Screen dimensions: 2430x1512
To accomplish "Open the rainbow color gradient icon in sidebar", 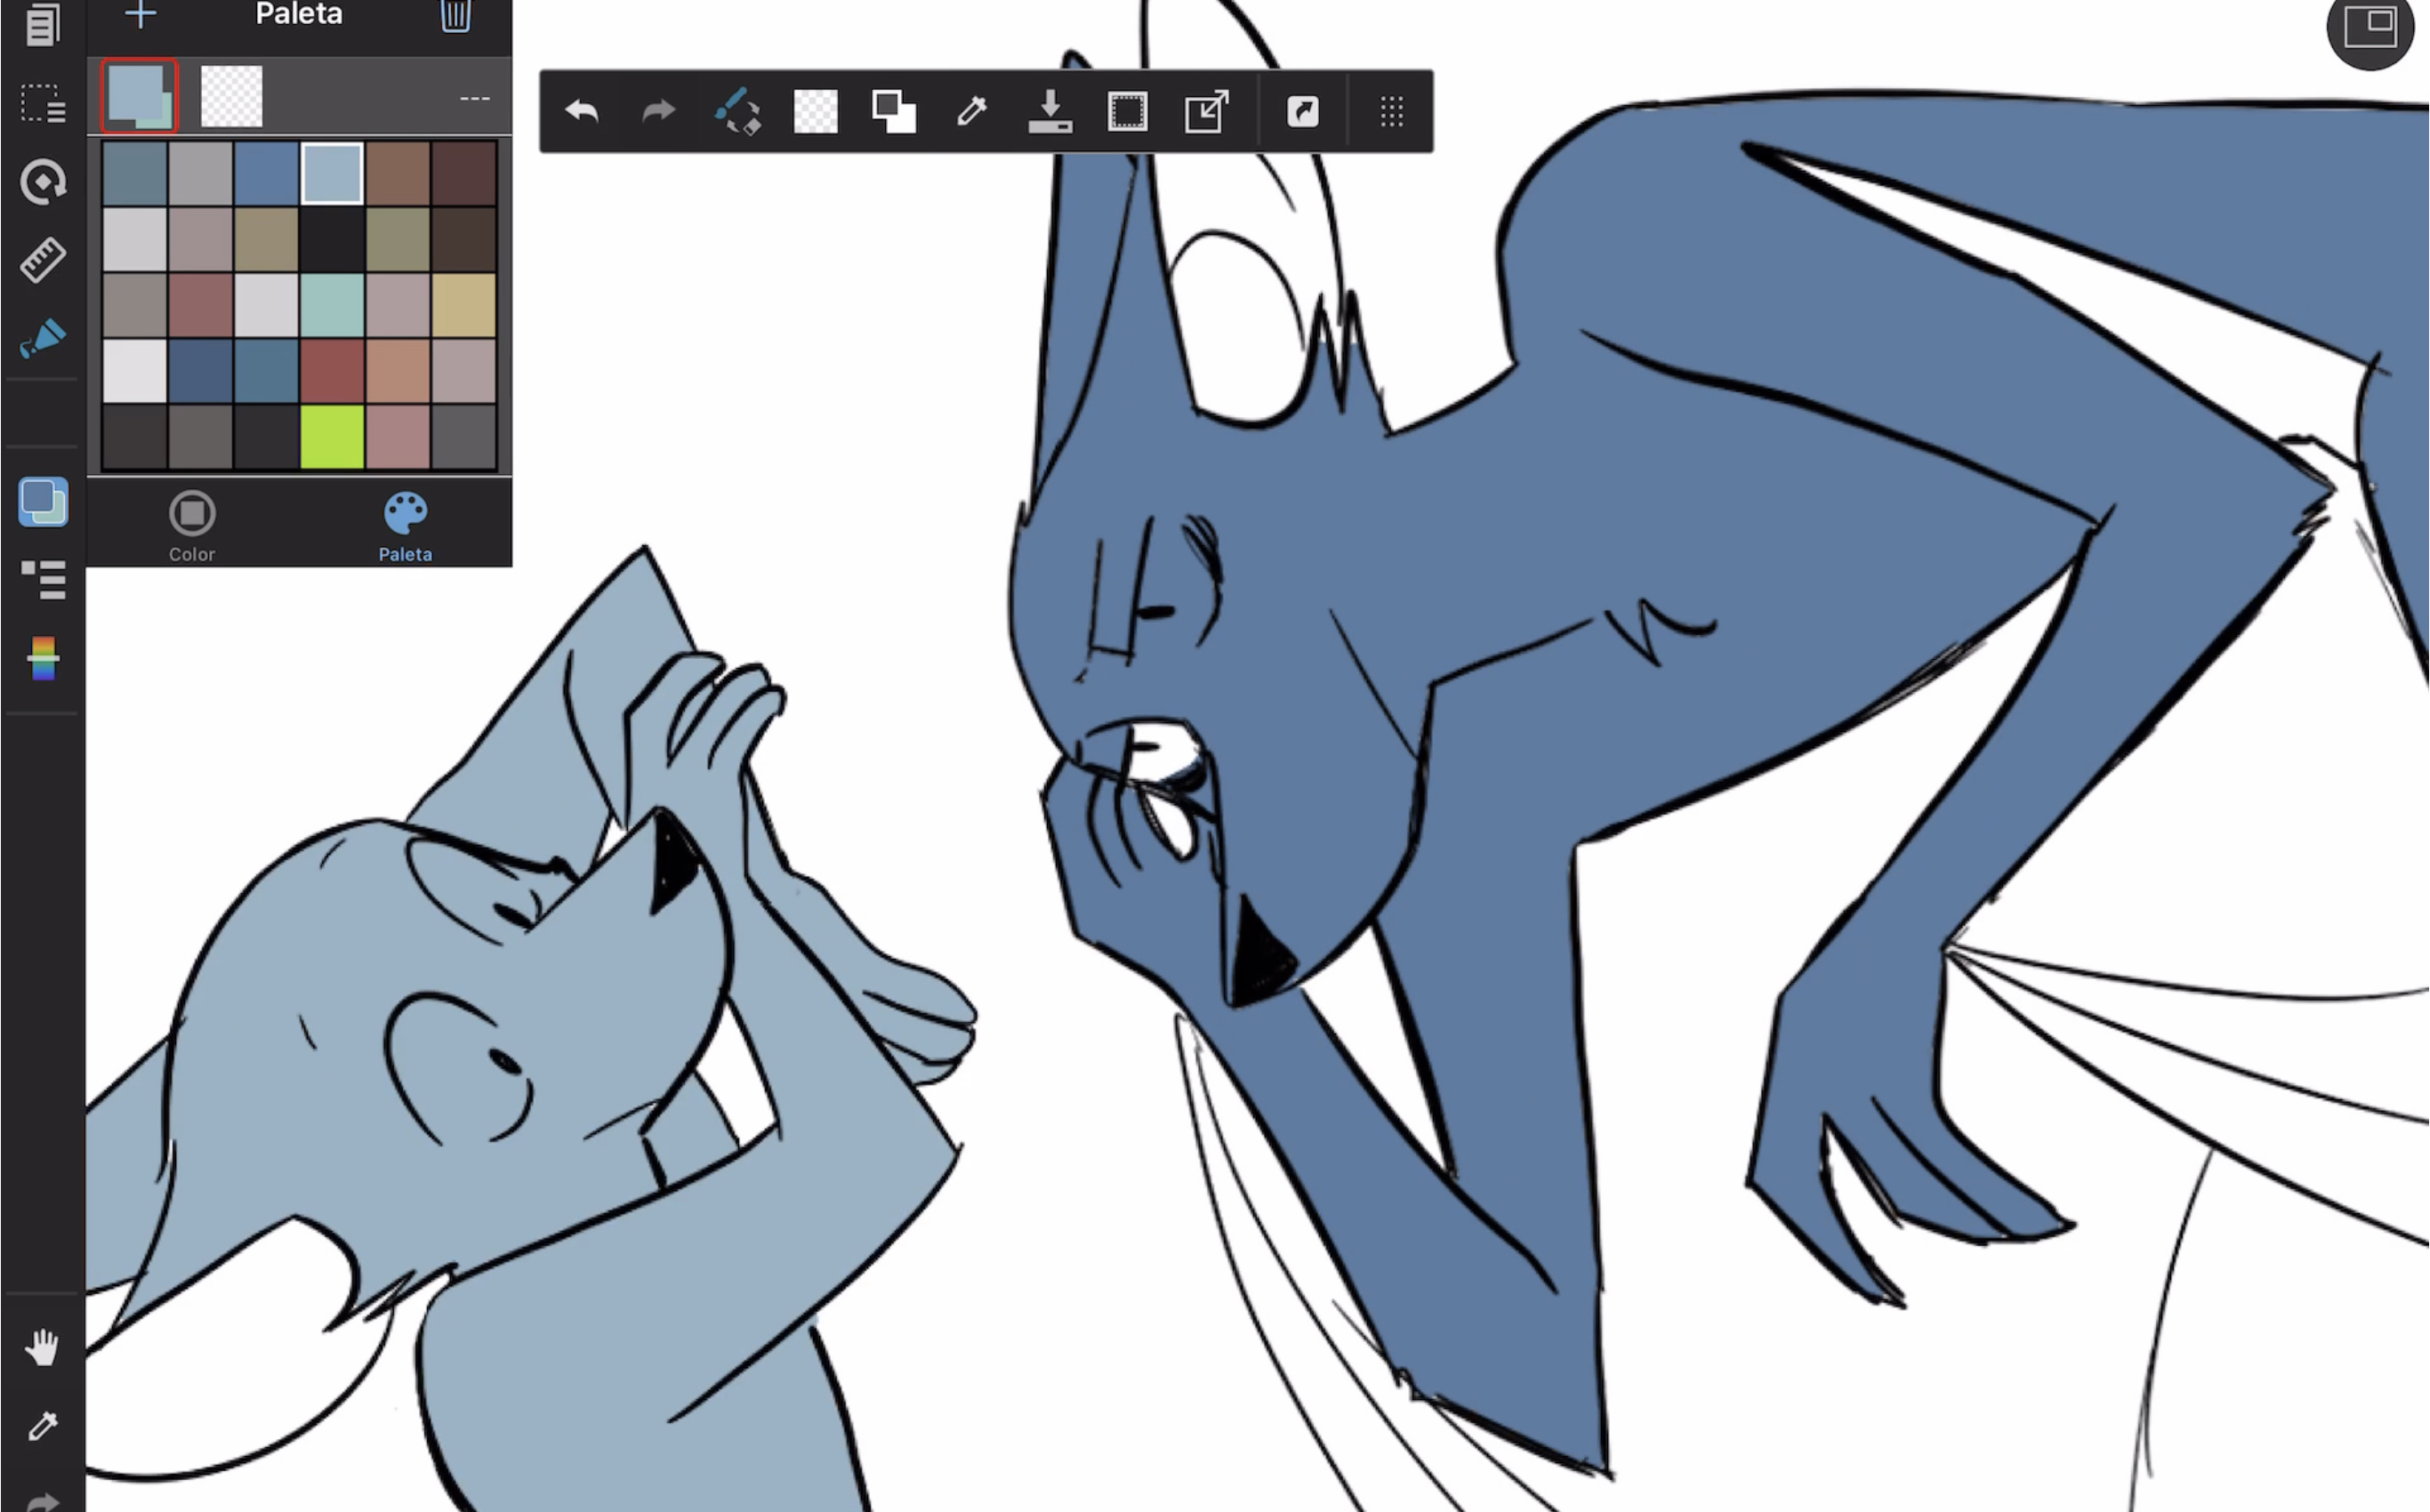I will point(43,659).
